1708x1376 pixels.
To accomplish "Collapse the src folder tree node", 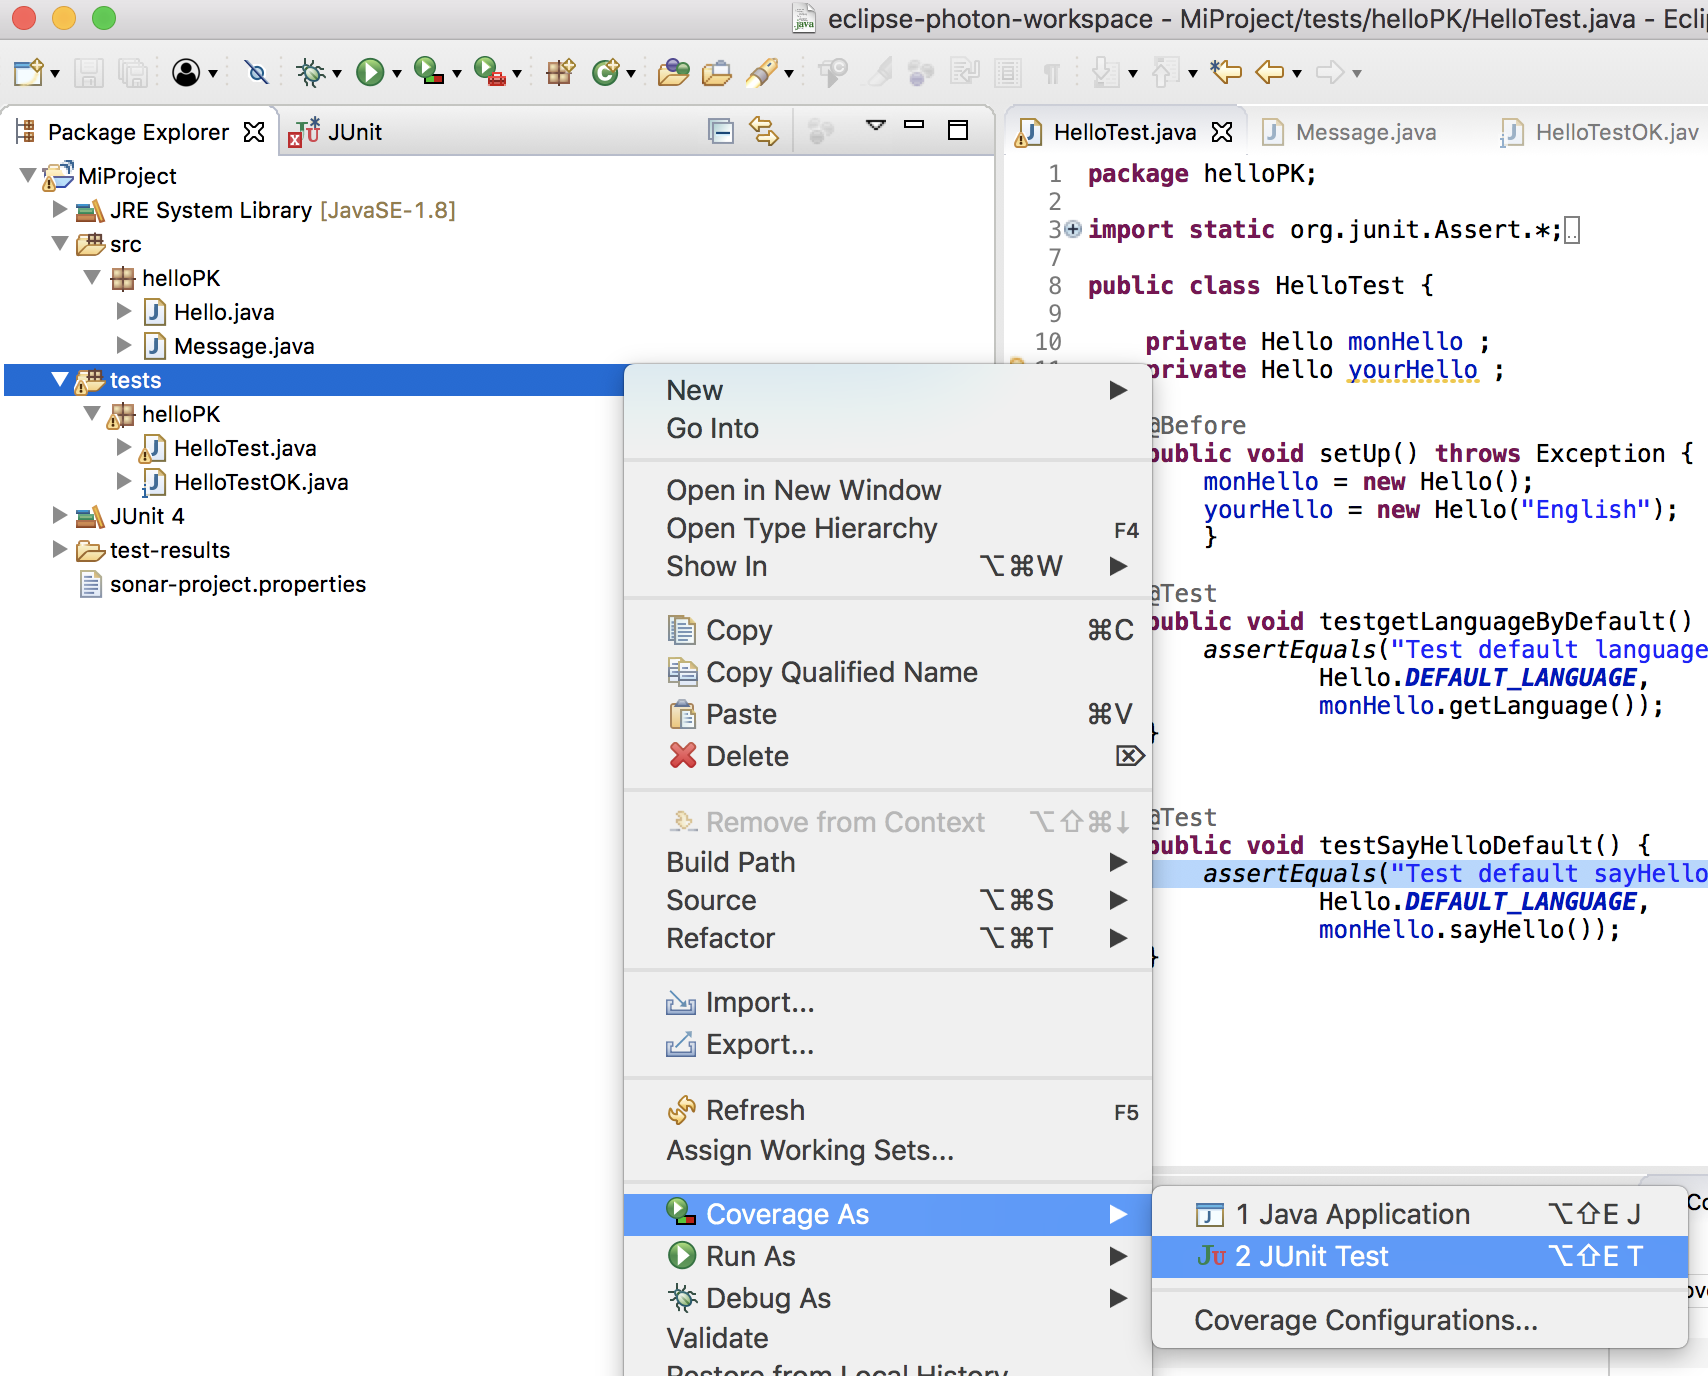I will [x=60, y=244].
